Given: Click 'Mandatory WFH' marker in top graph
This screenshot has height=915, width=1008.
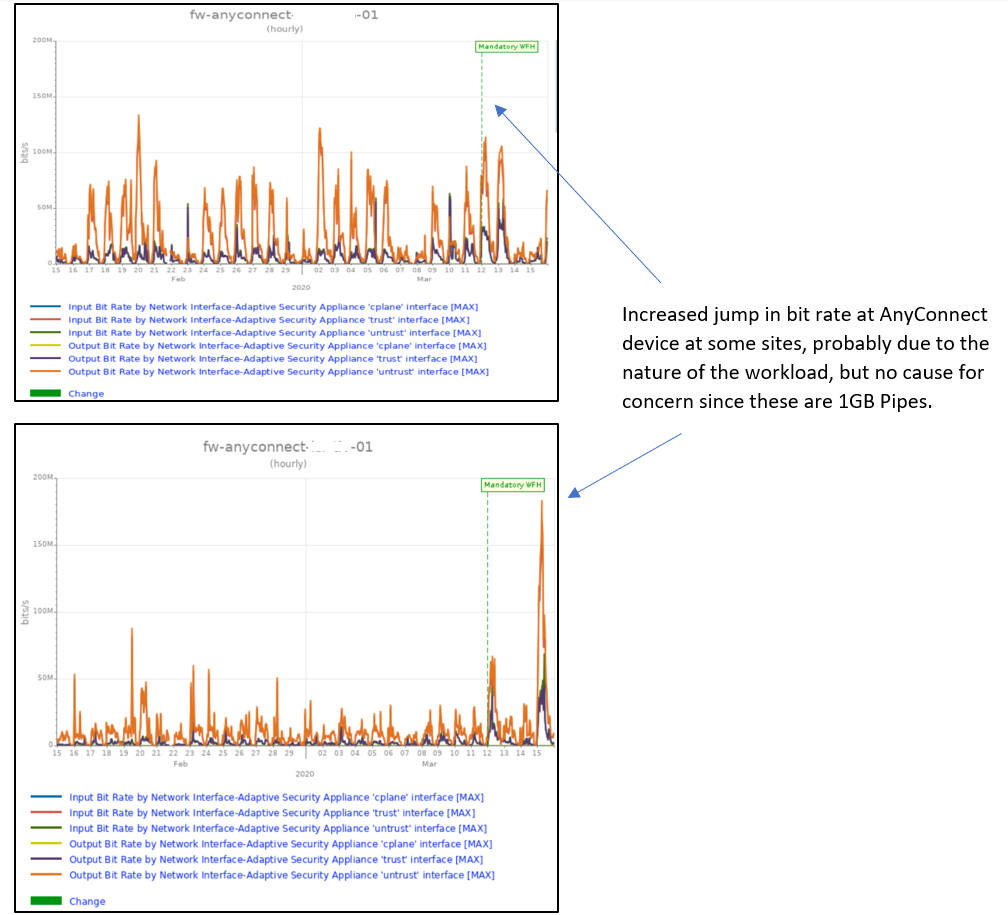Looking at the screenshot, I should [508, 47].
